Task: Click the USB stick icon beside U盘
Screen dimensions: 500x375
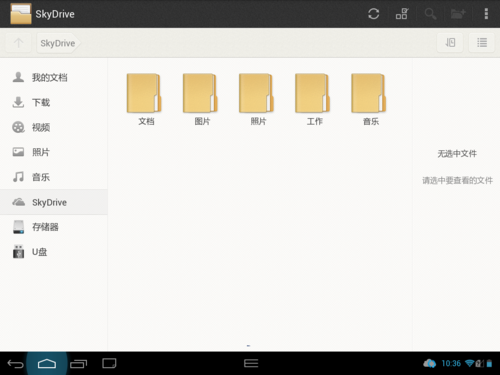Action: pos(18,252)
